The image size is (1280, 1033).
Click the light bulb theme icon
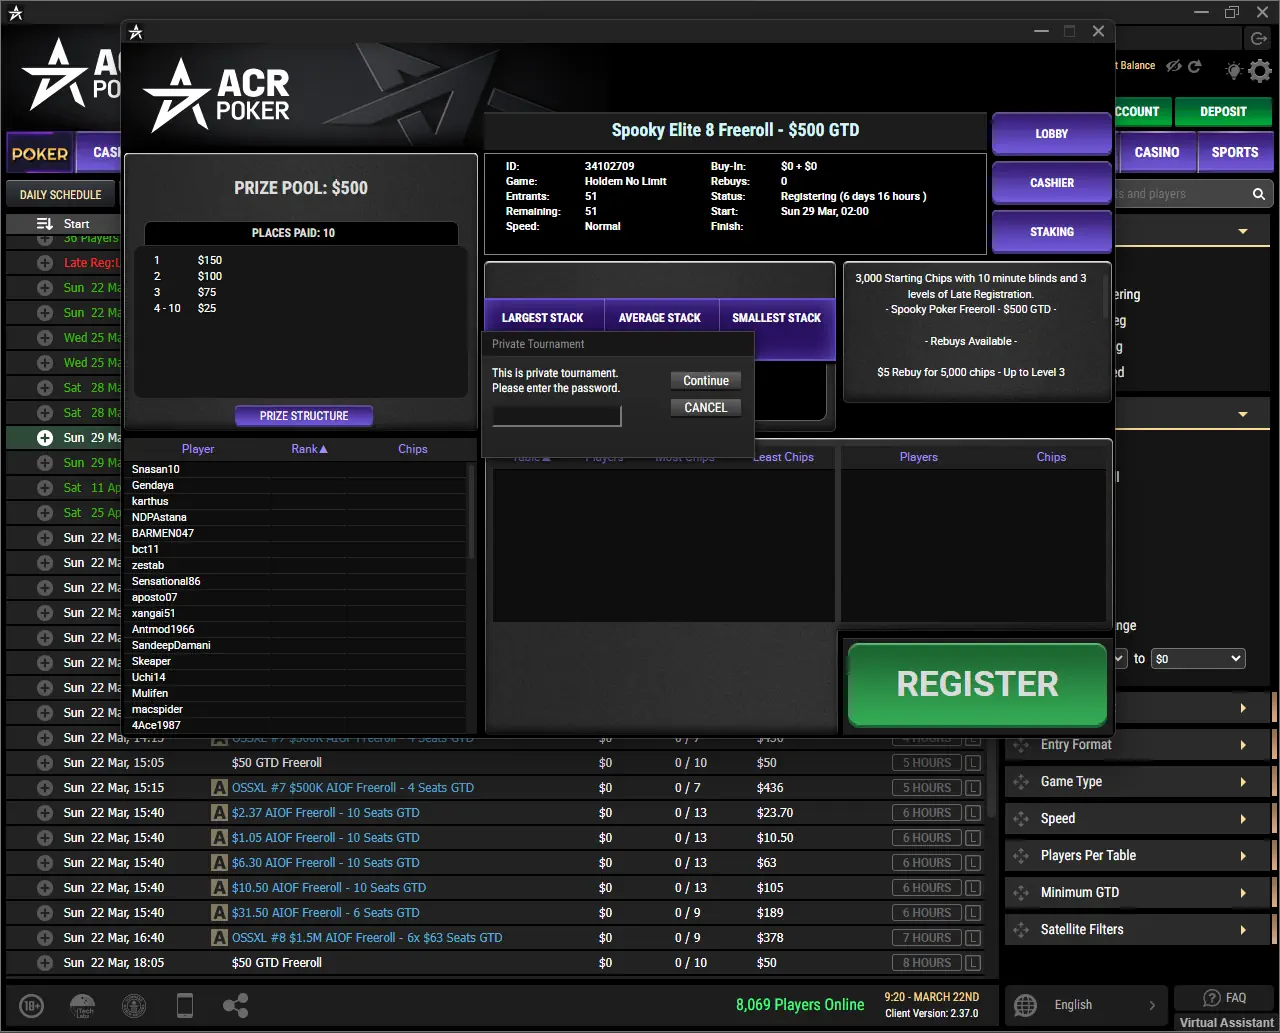point(1233,70)
